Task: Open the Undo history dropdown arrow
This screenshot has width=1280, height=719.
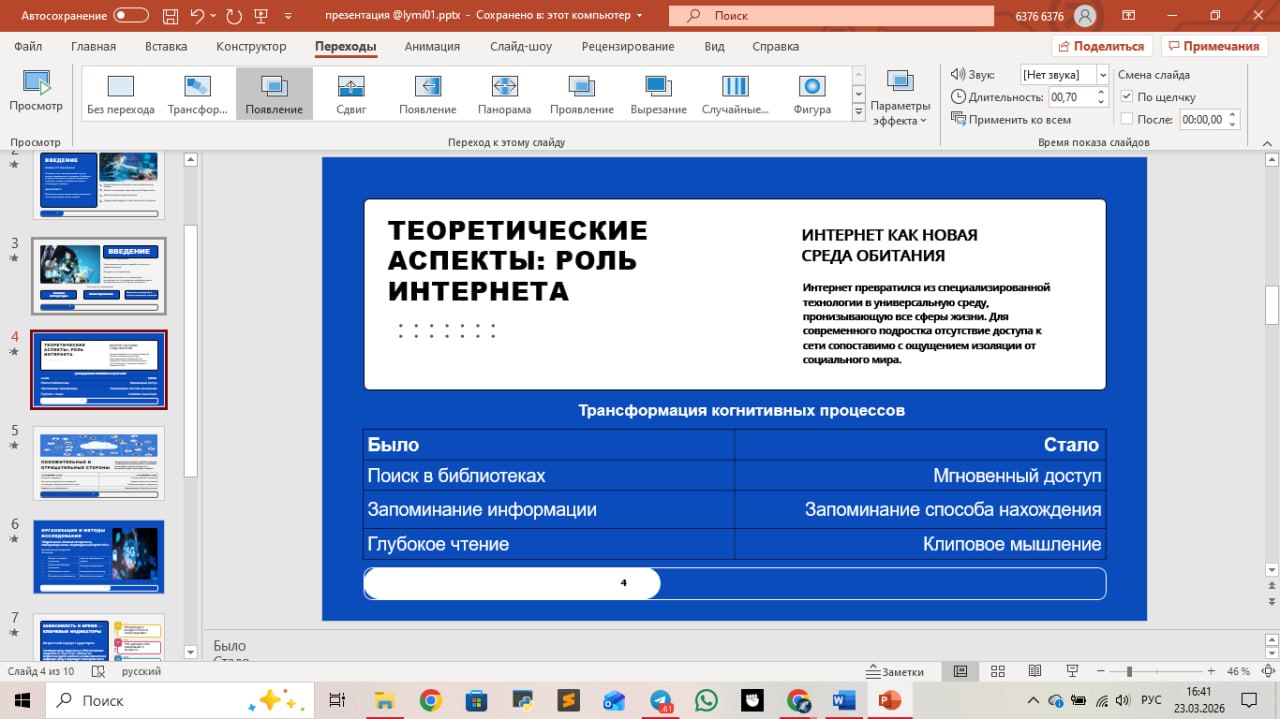Action: pos(214,16)
